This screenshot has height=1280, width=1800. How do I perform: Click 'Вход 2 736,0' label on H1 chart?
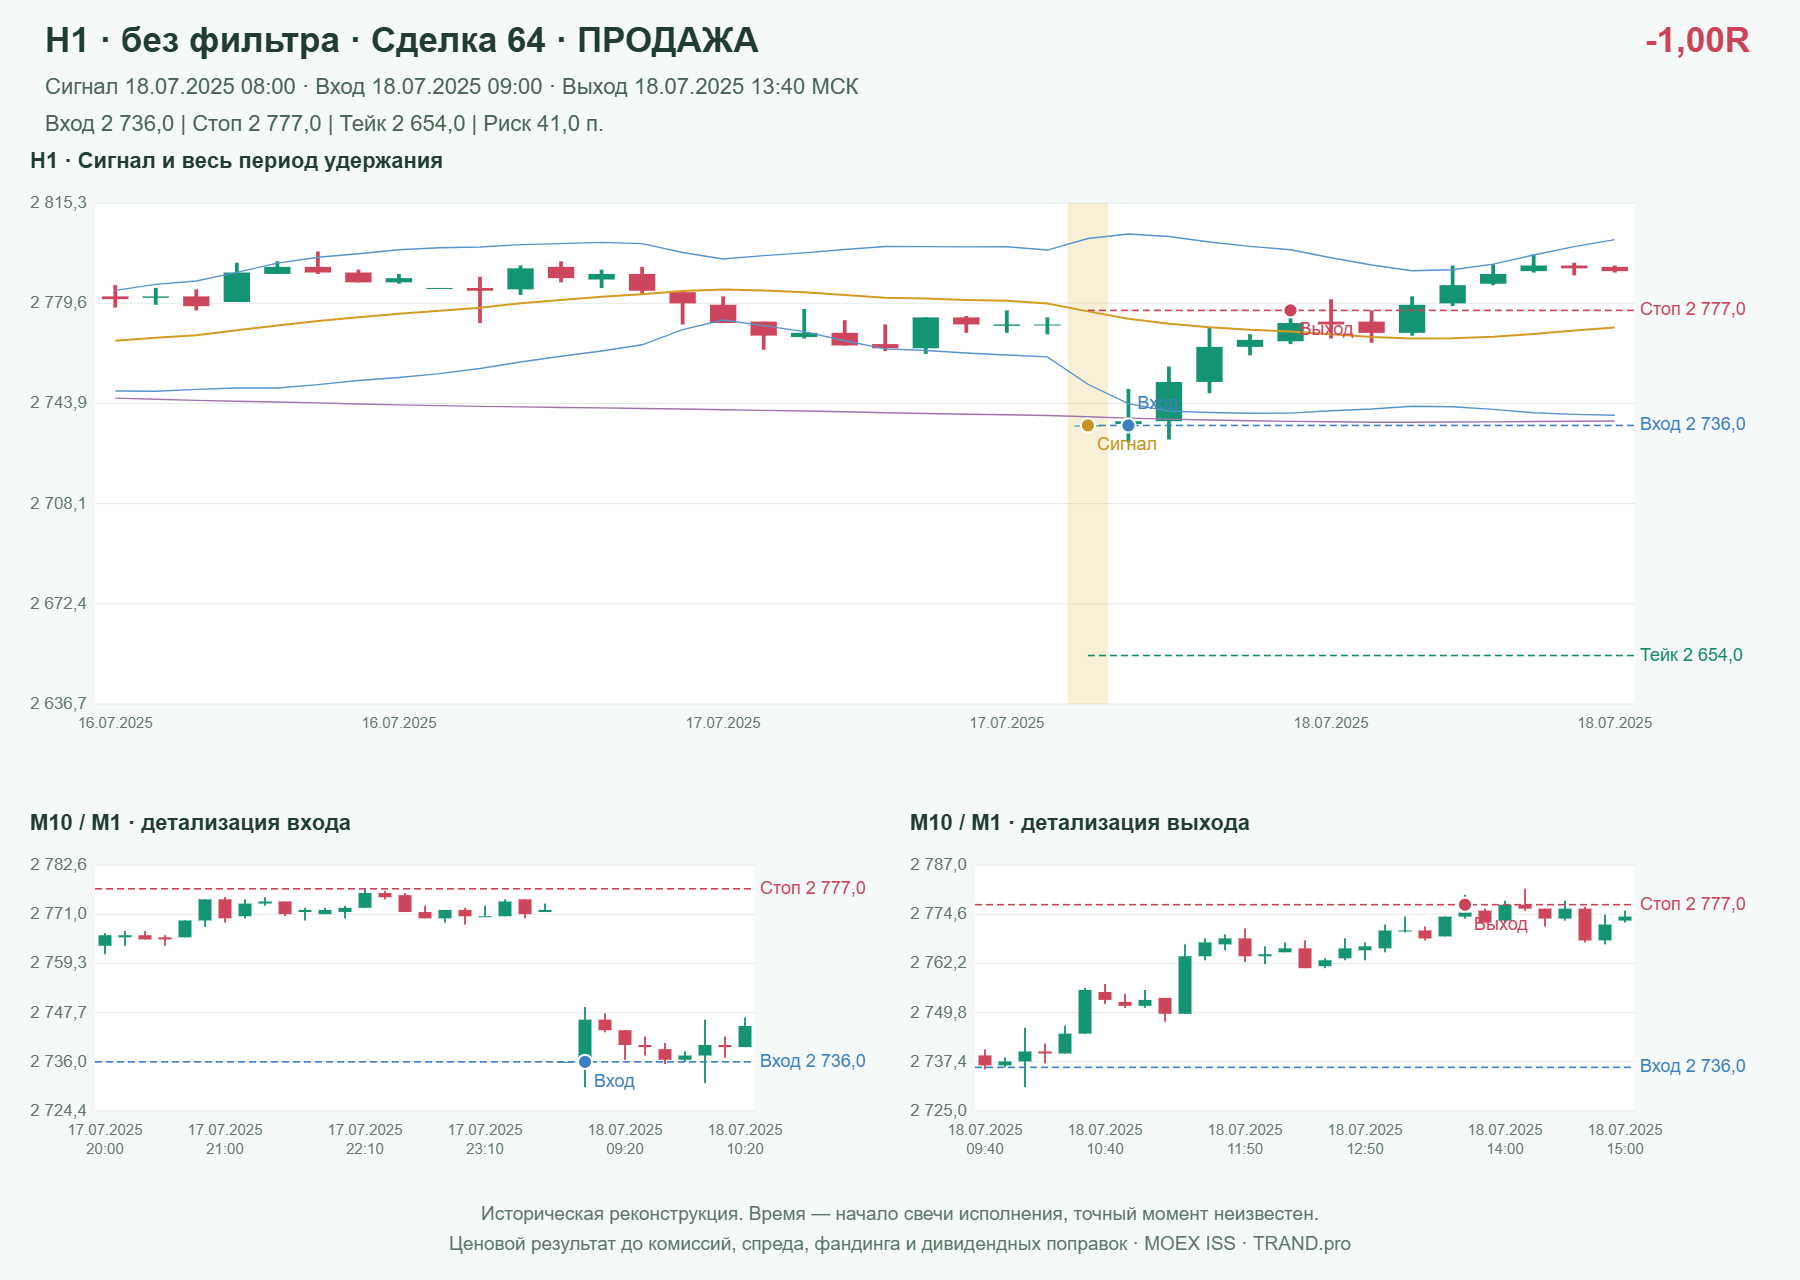point(1693,424)
